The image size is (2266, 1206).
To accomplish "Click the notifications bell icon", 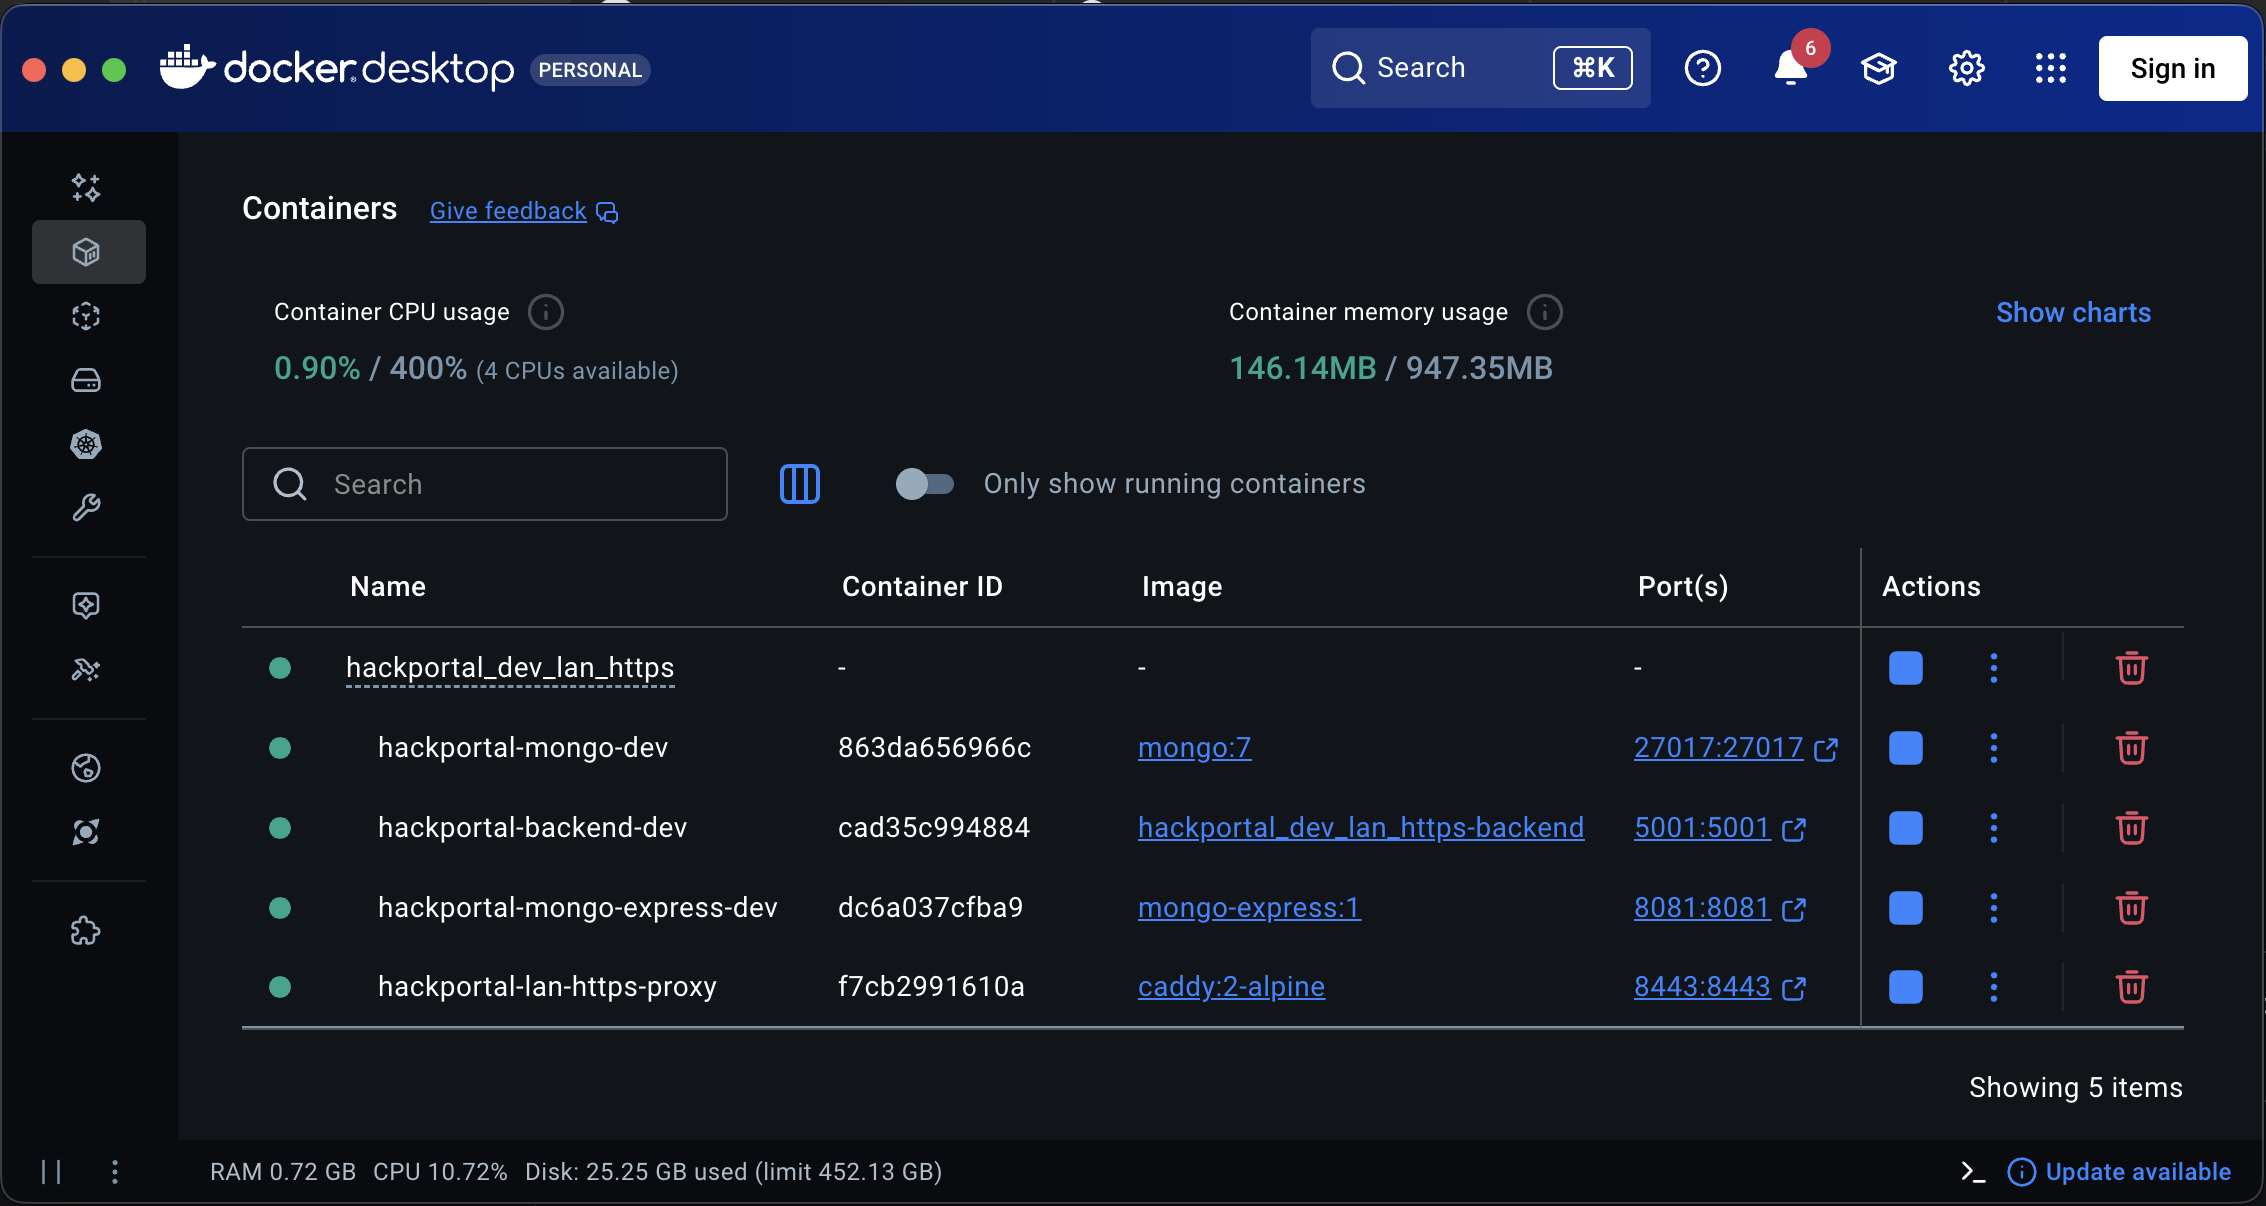I will tap(1790, 68).
